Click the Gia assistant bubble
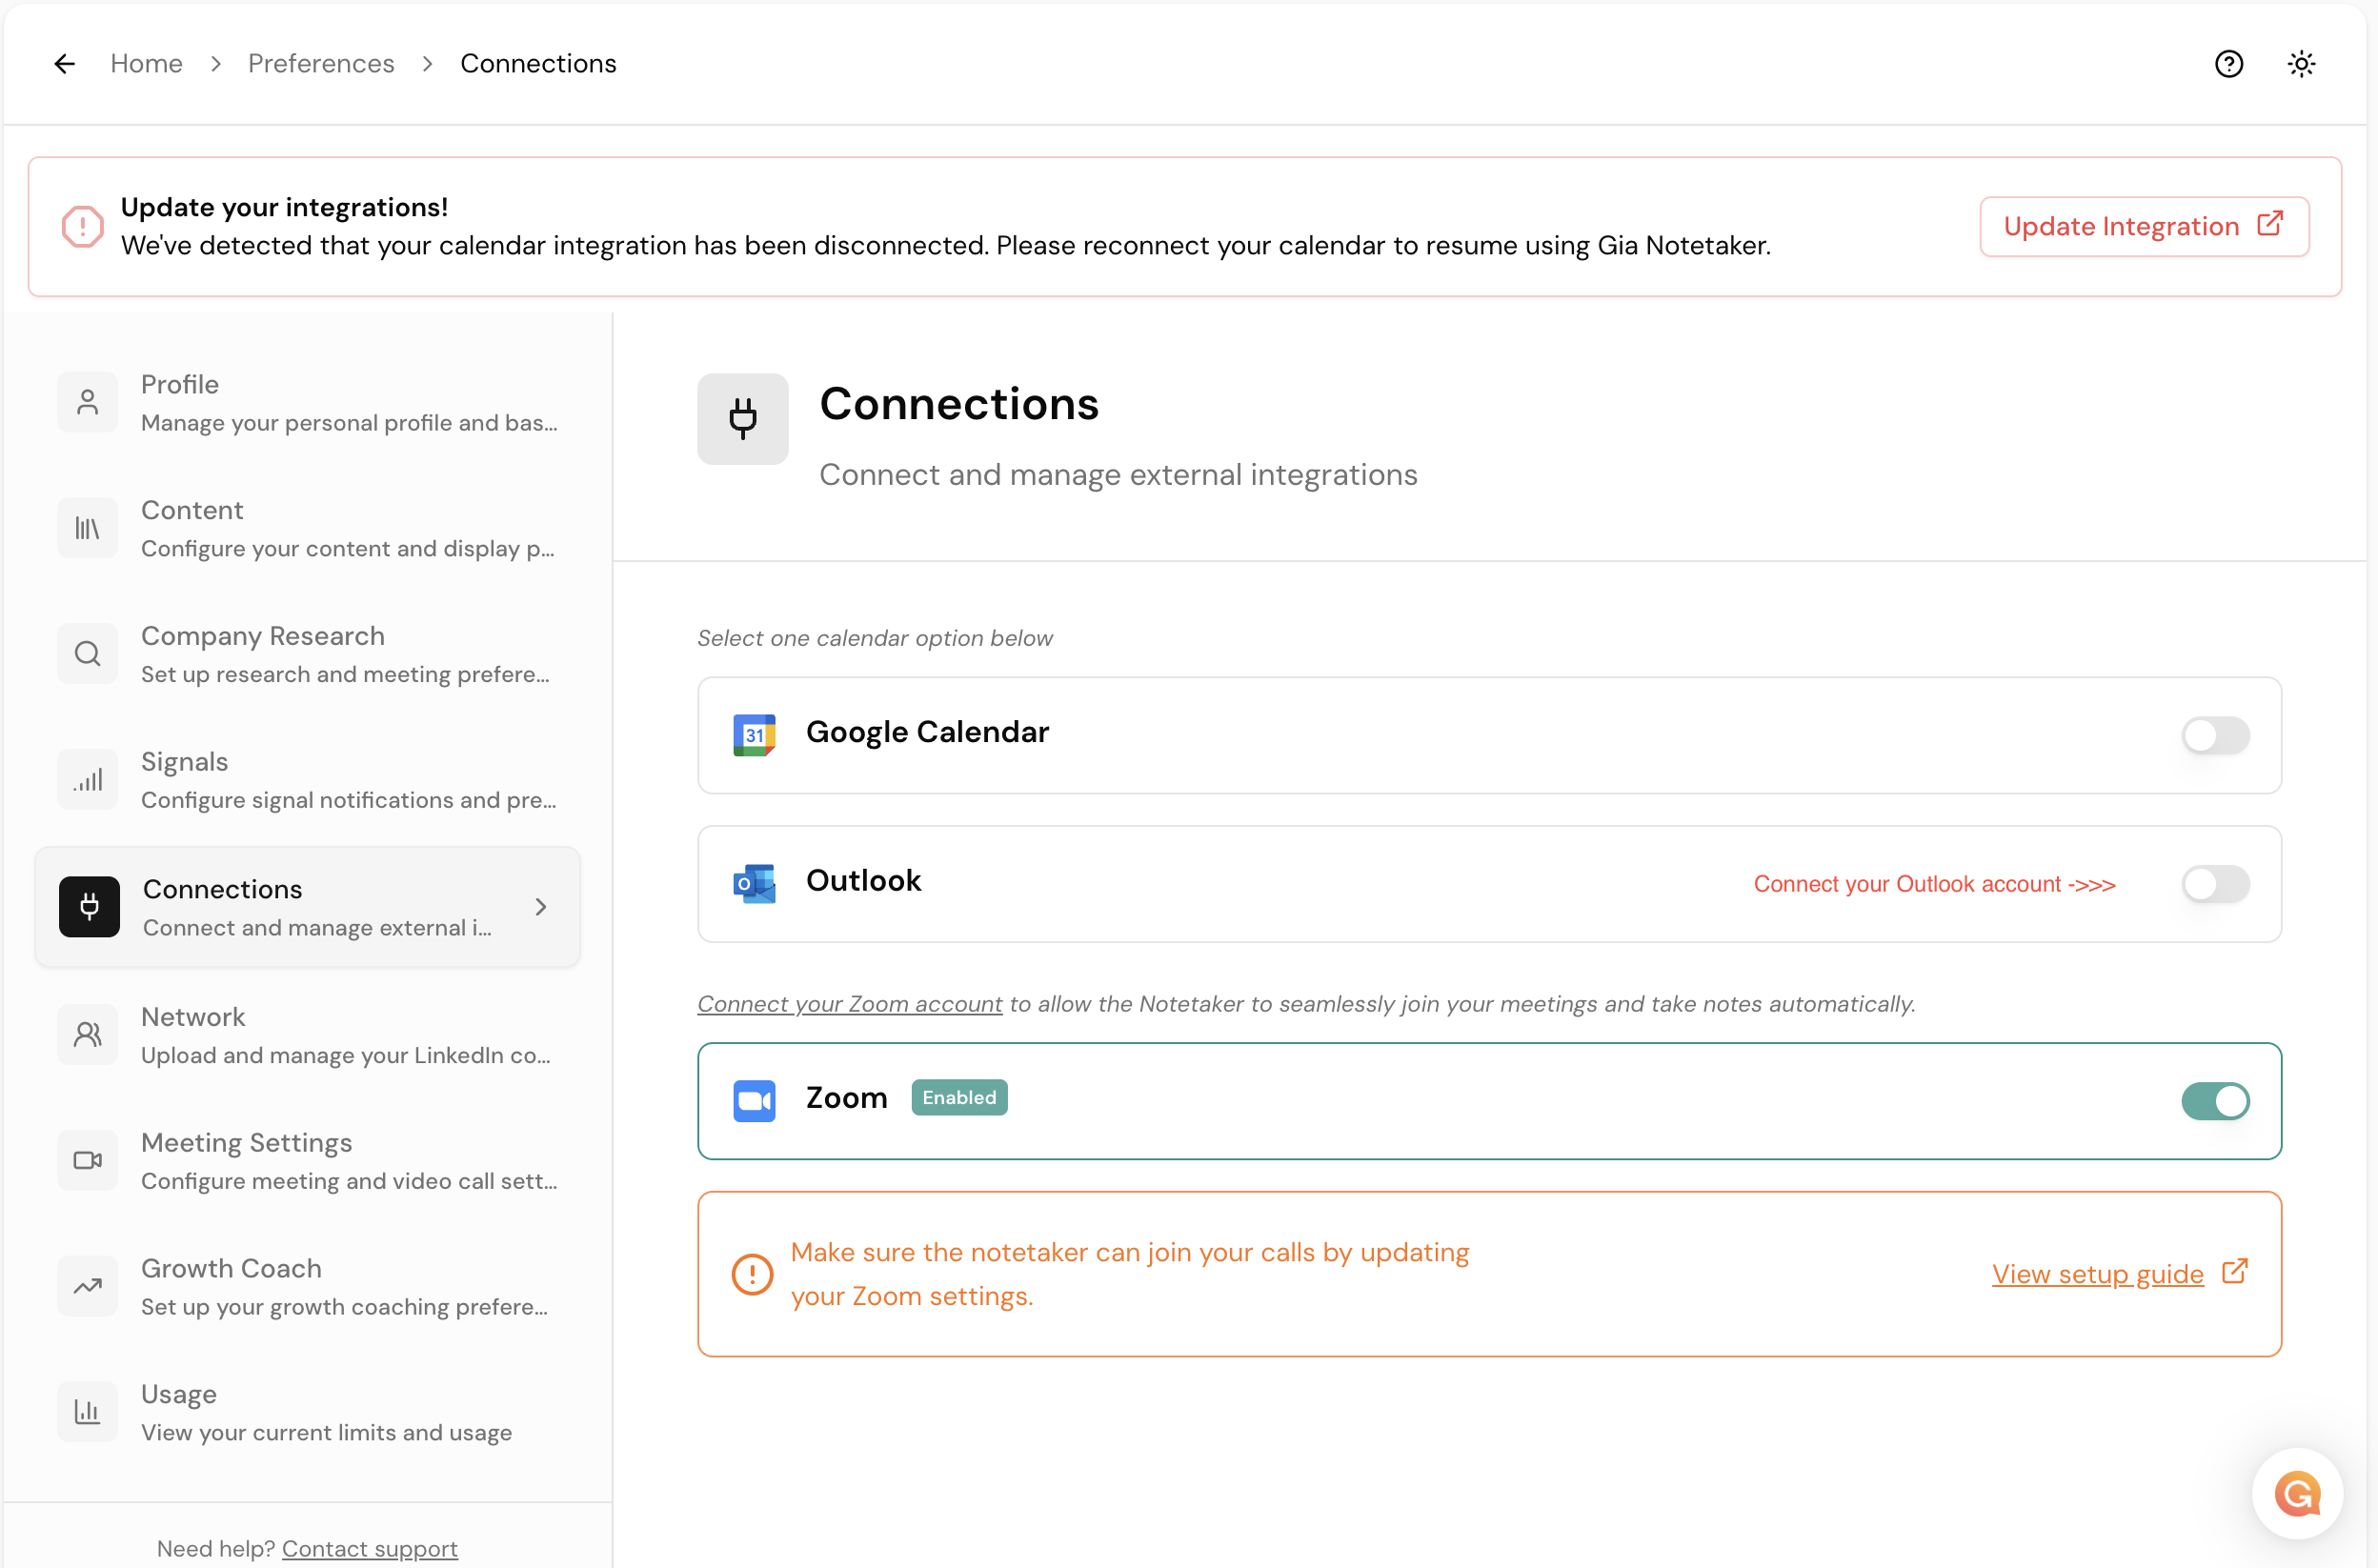 point(2297,1494)
